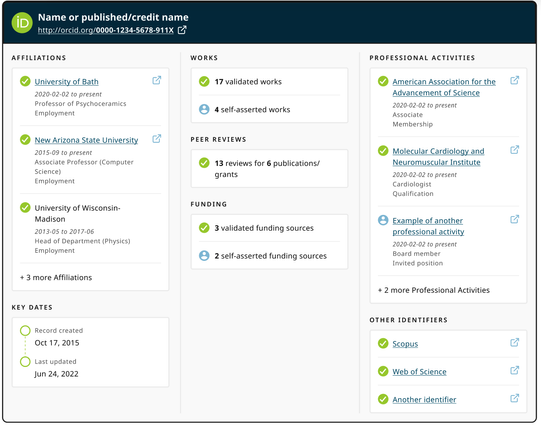Open external link icon for Another identifier

click(x=514, y=398)
